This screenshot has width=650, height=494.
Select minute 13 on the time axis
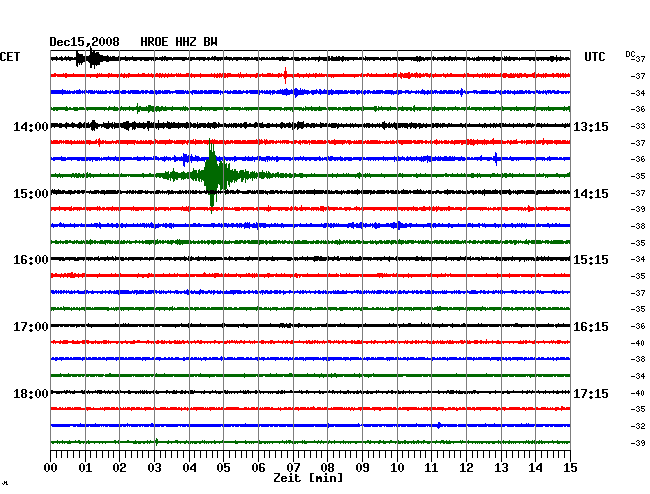coord(501,468)
